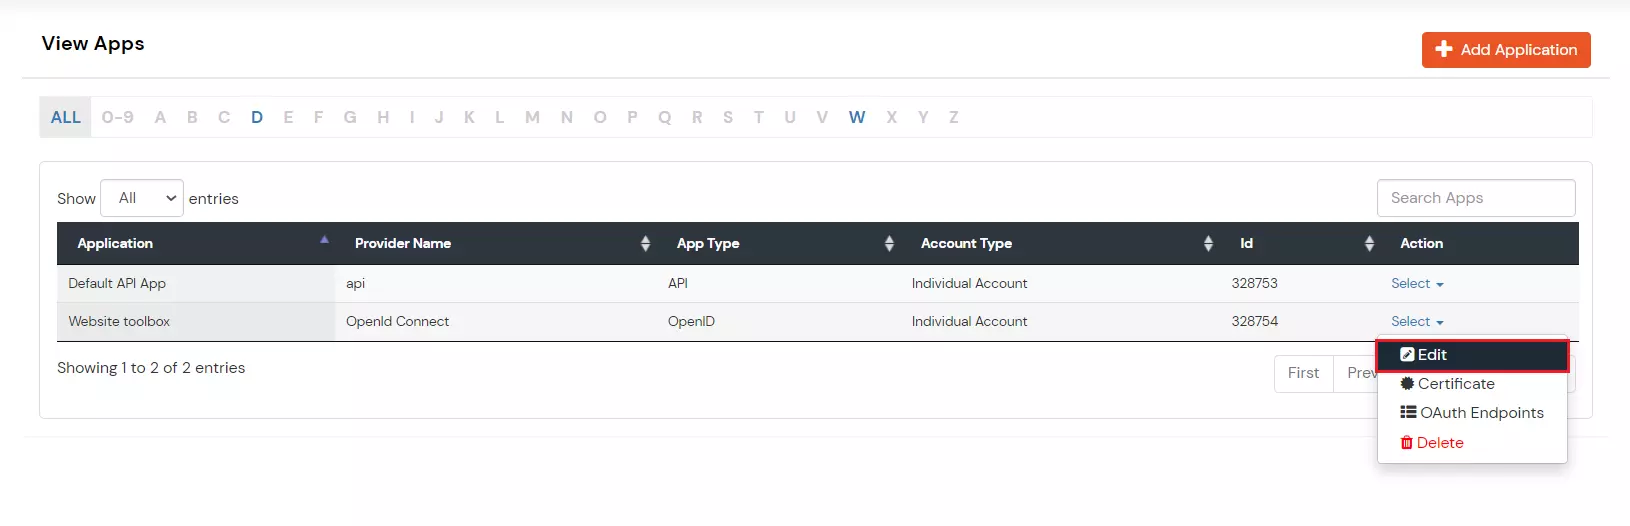The image size is (1630, 526).
Task: Click the Default API App cell
Action: click(x=196, y=284)
